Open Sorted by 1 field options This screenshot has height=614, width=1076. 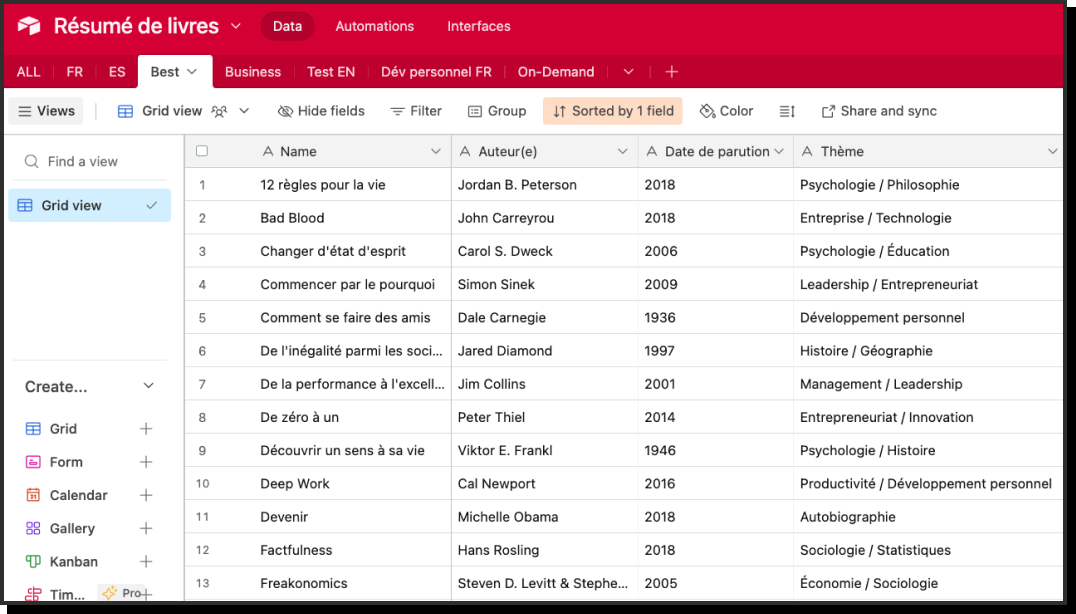tap(613, 111)
